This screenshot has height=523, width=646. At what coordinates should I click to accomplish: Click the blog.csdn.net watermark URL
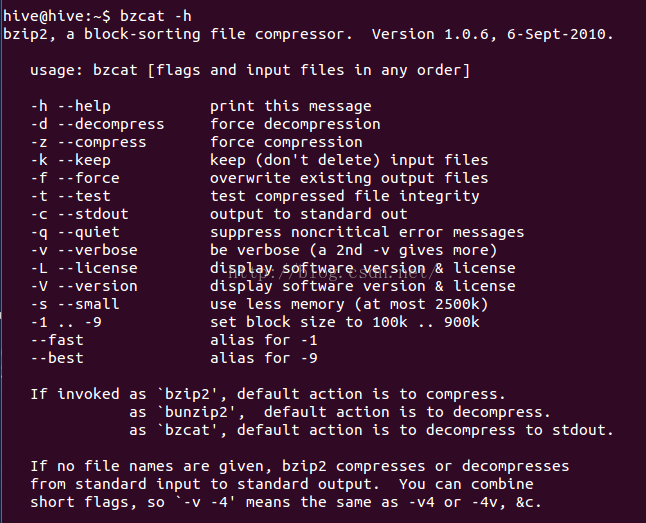[332, 272]
